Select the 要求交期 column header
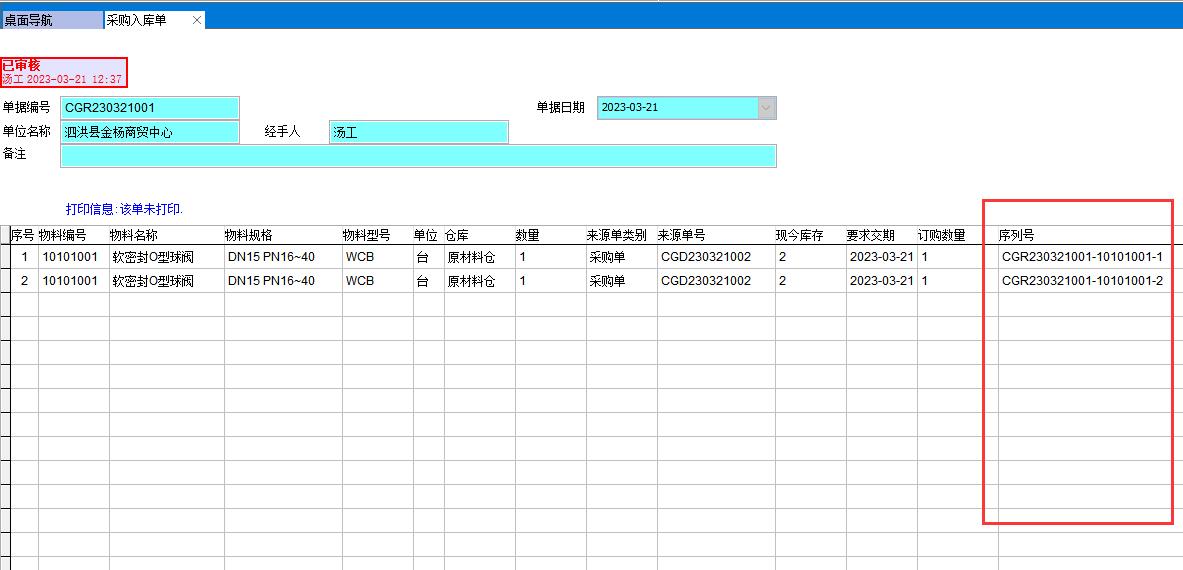 871,236
